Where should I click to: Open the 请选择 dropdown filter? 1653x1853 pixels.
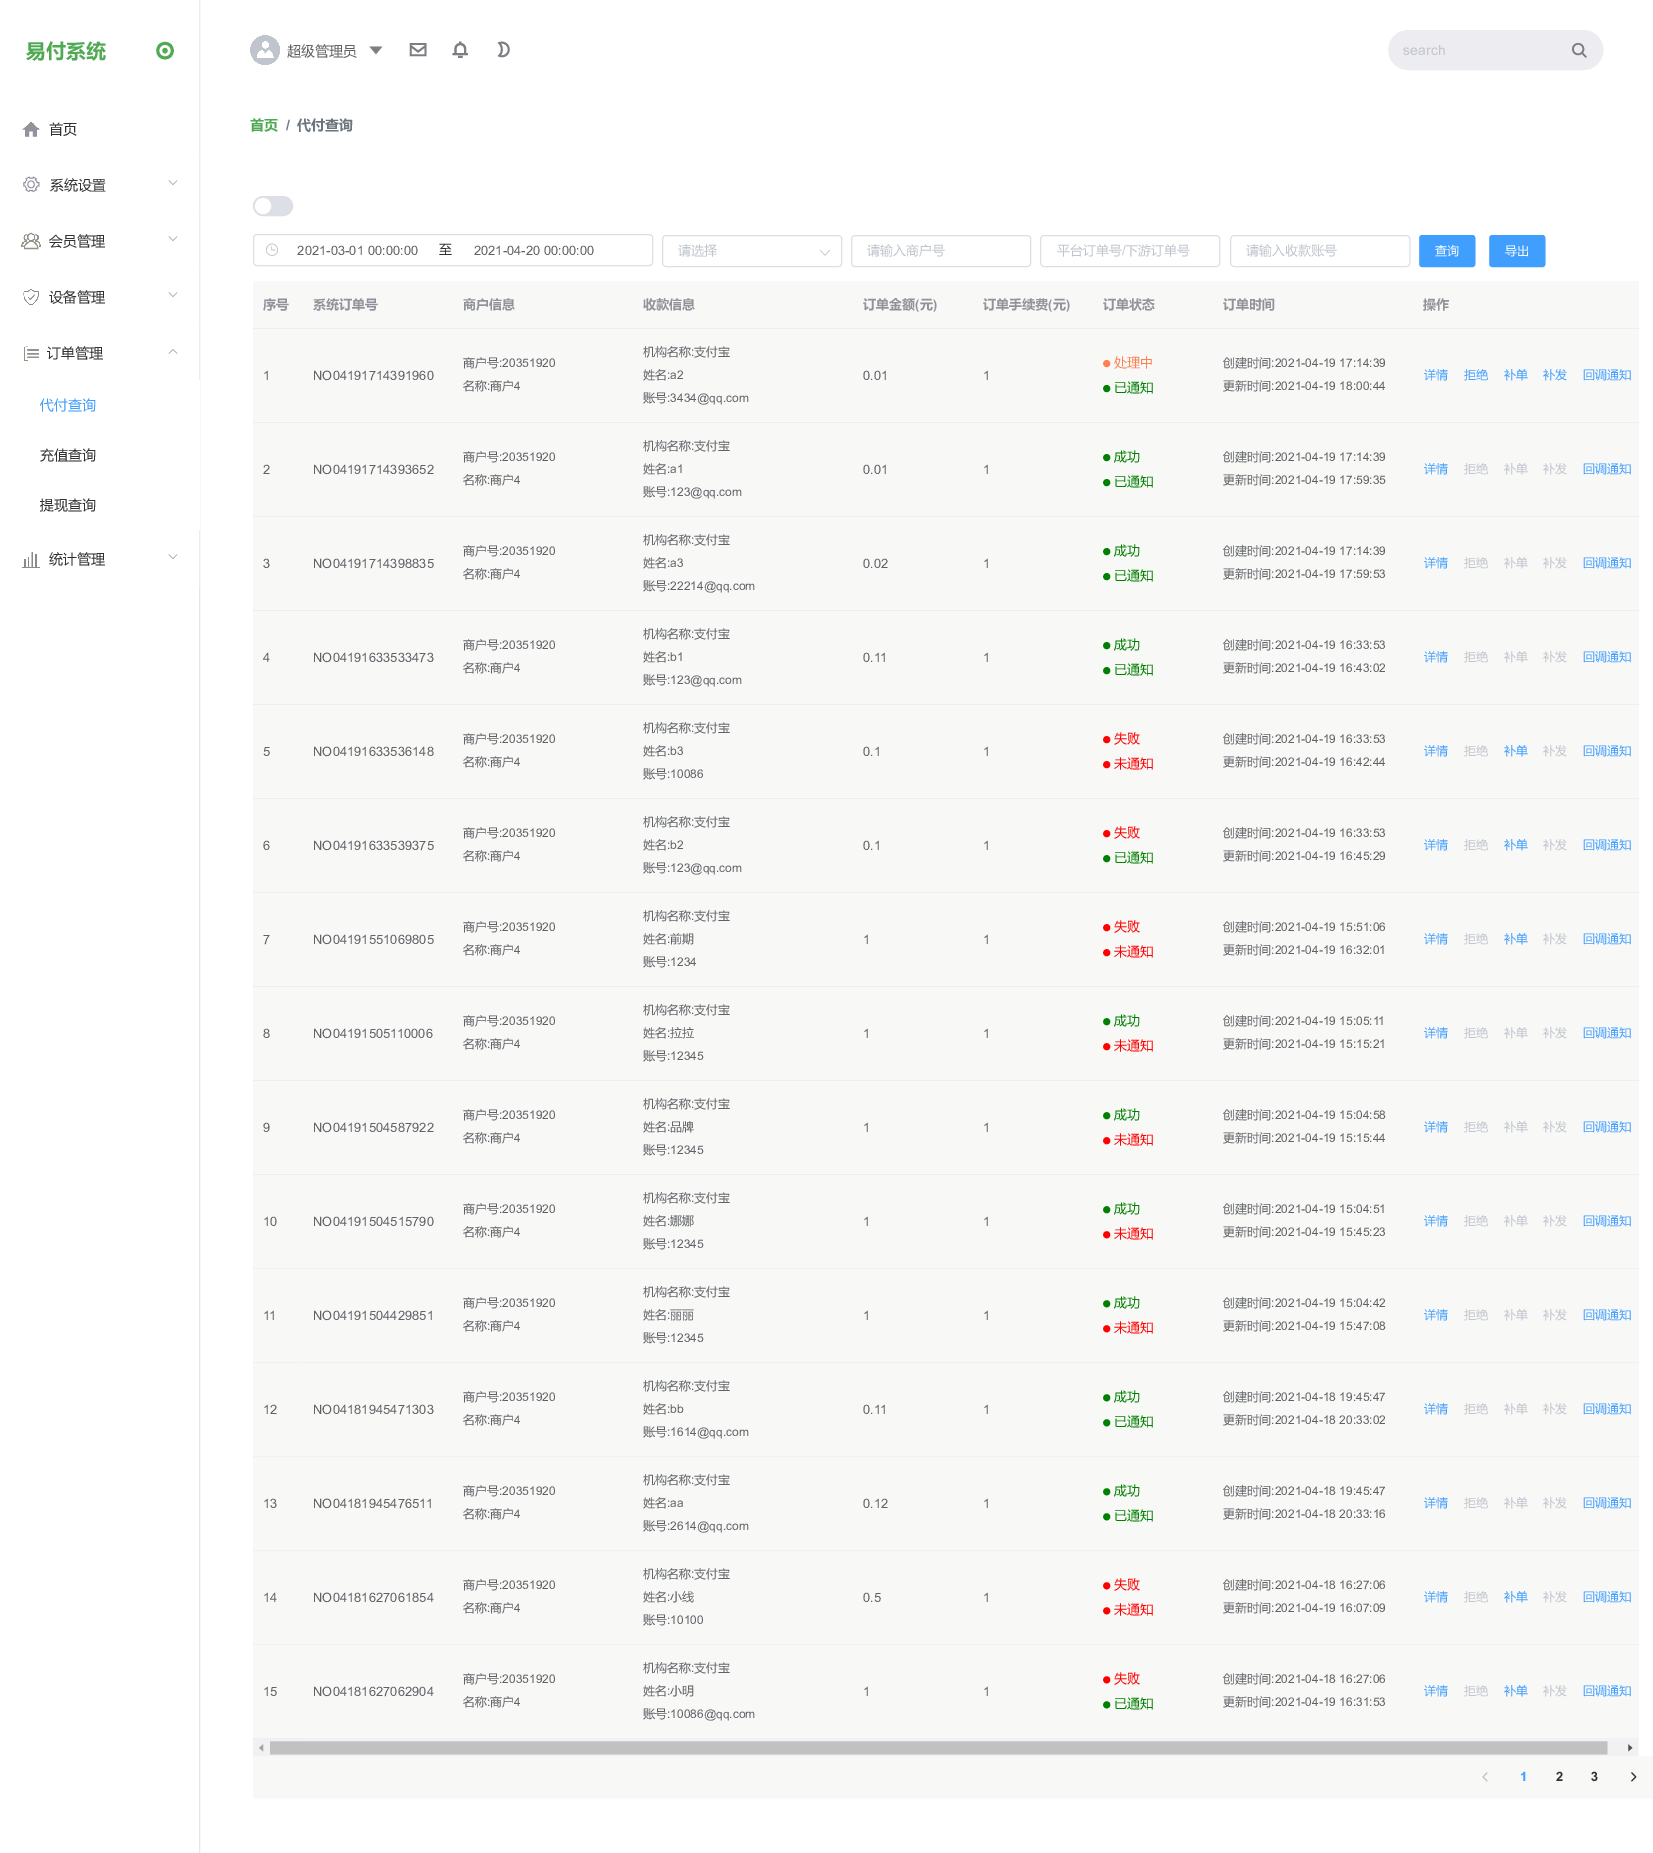pyautogui.click(x=751, y=251)
